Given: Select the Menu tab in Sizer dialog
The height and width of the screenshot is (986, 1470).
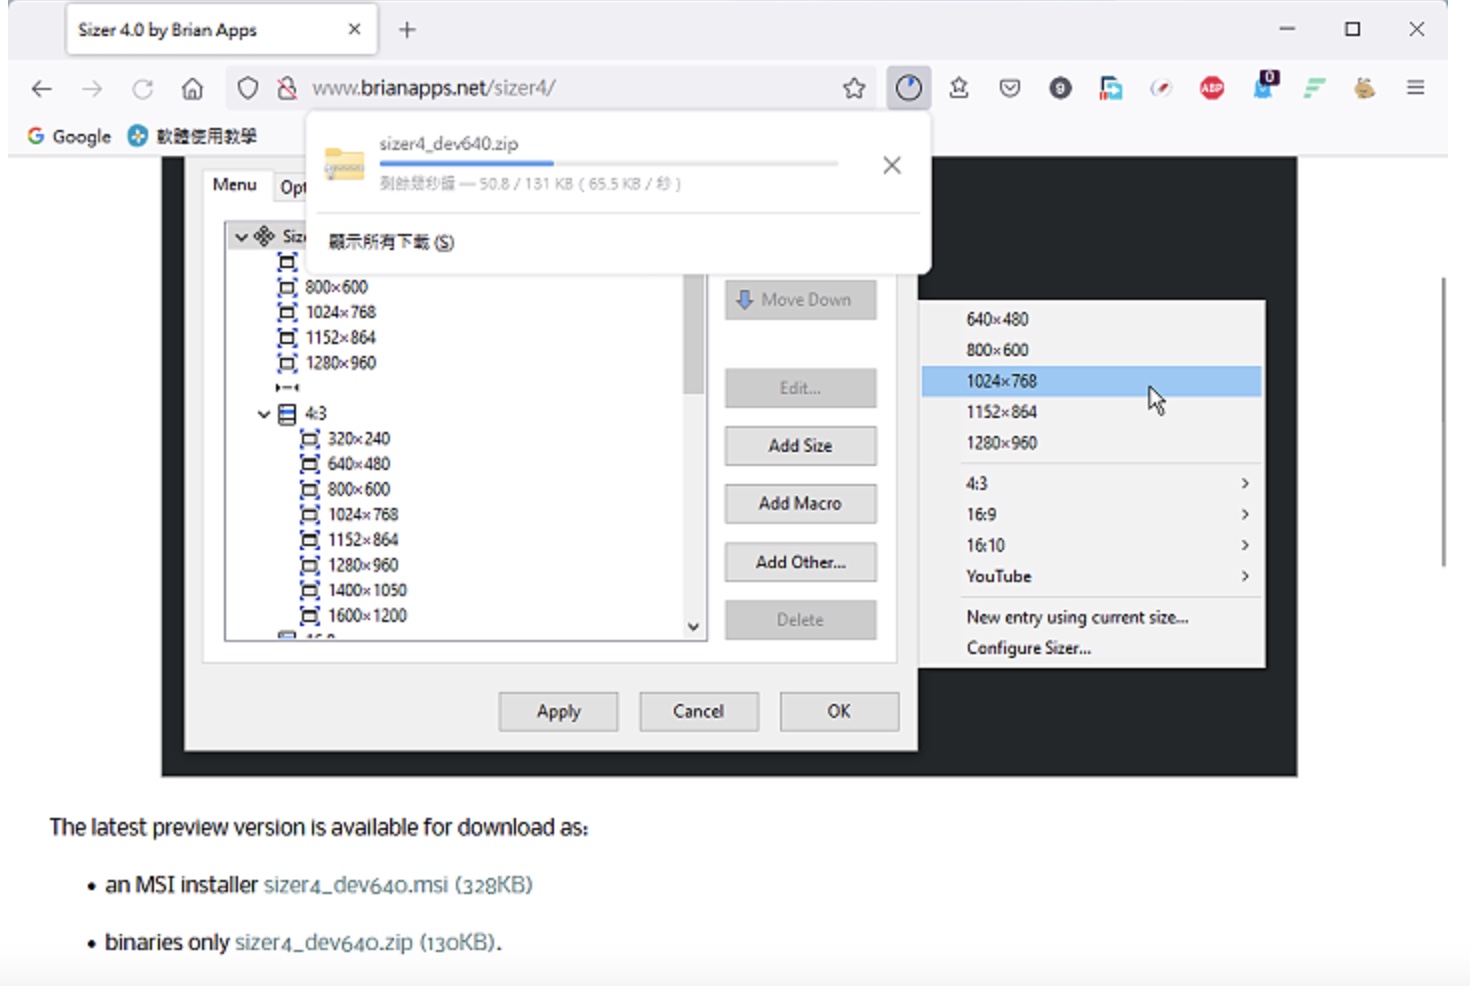Looking at the screenshot, I should [x=235, y=185].
